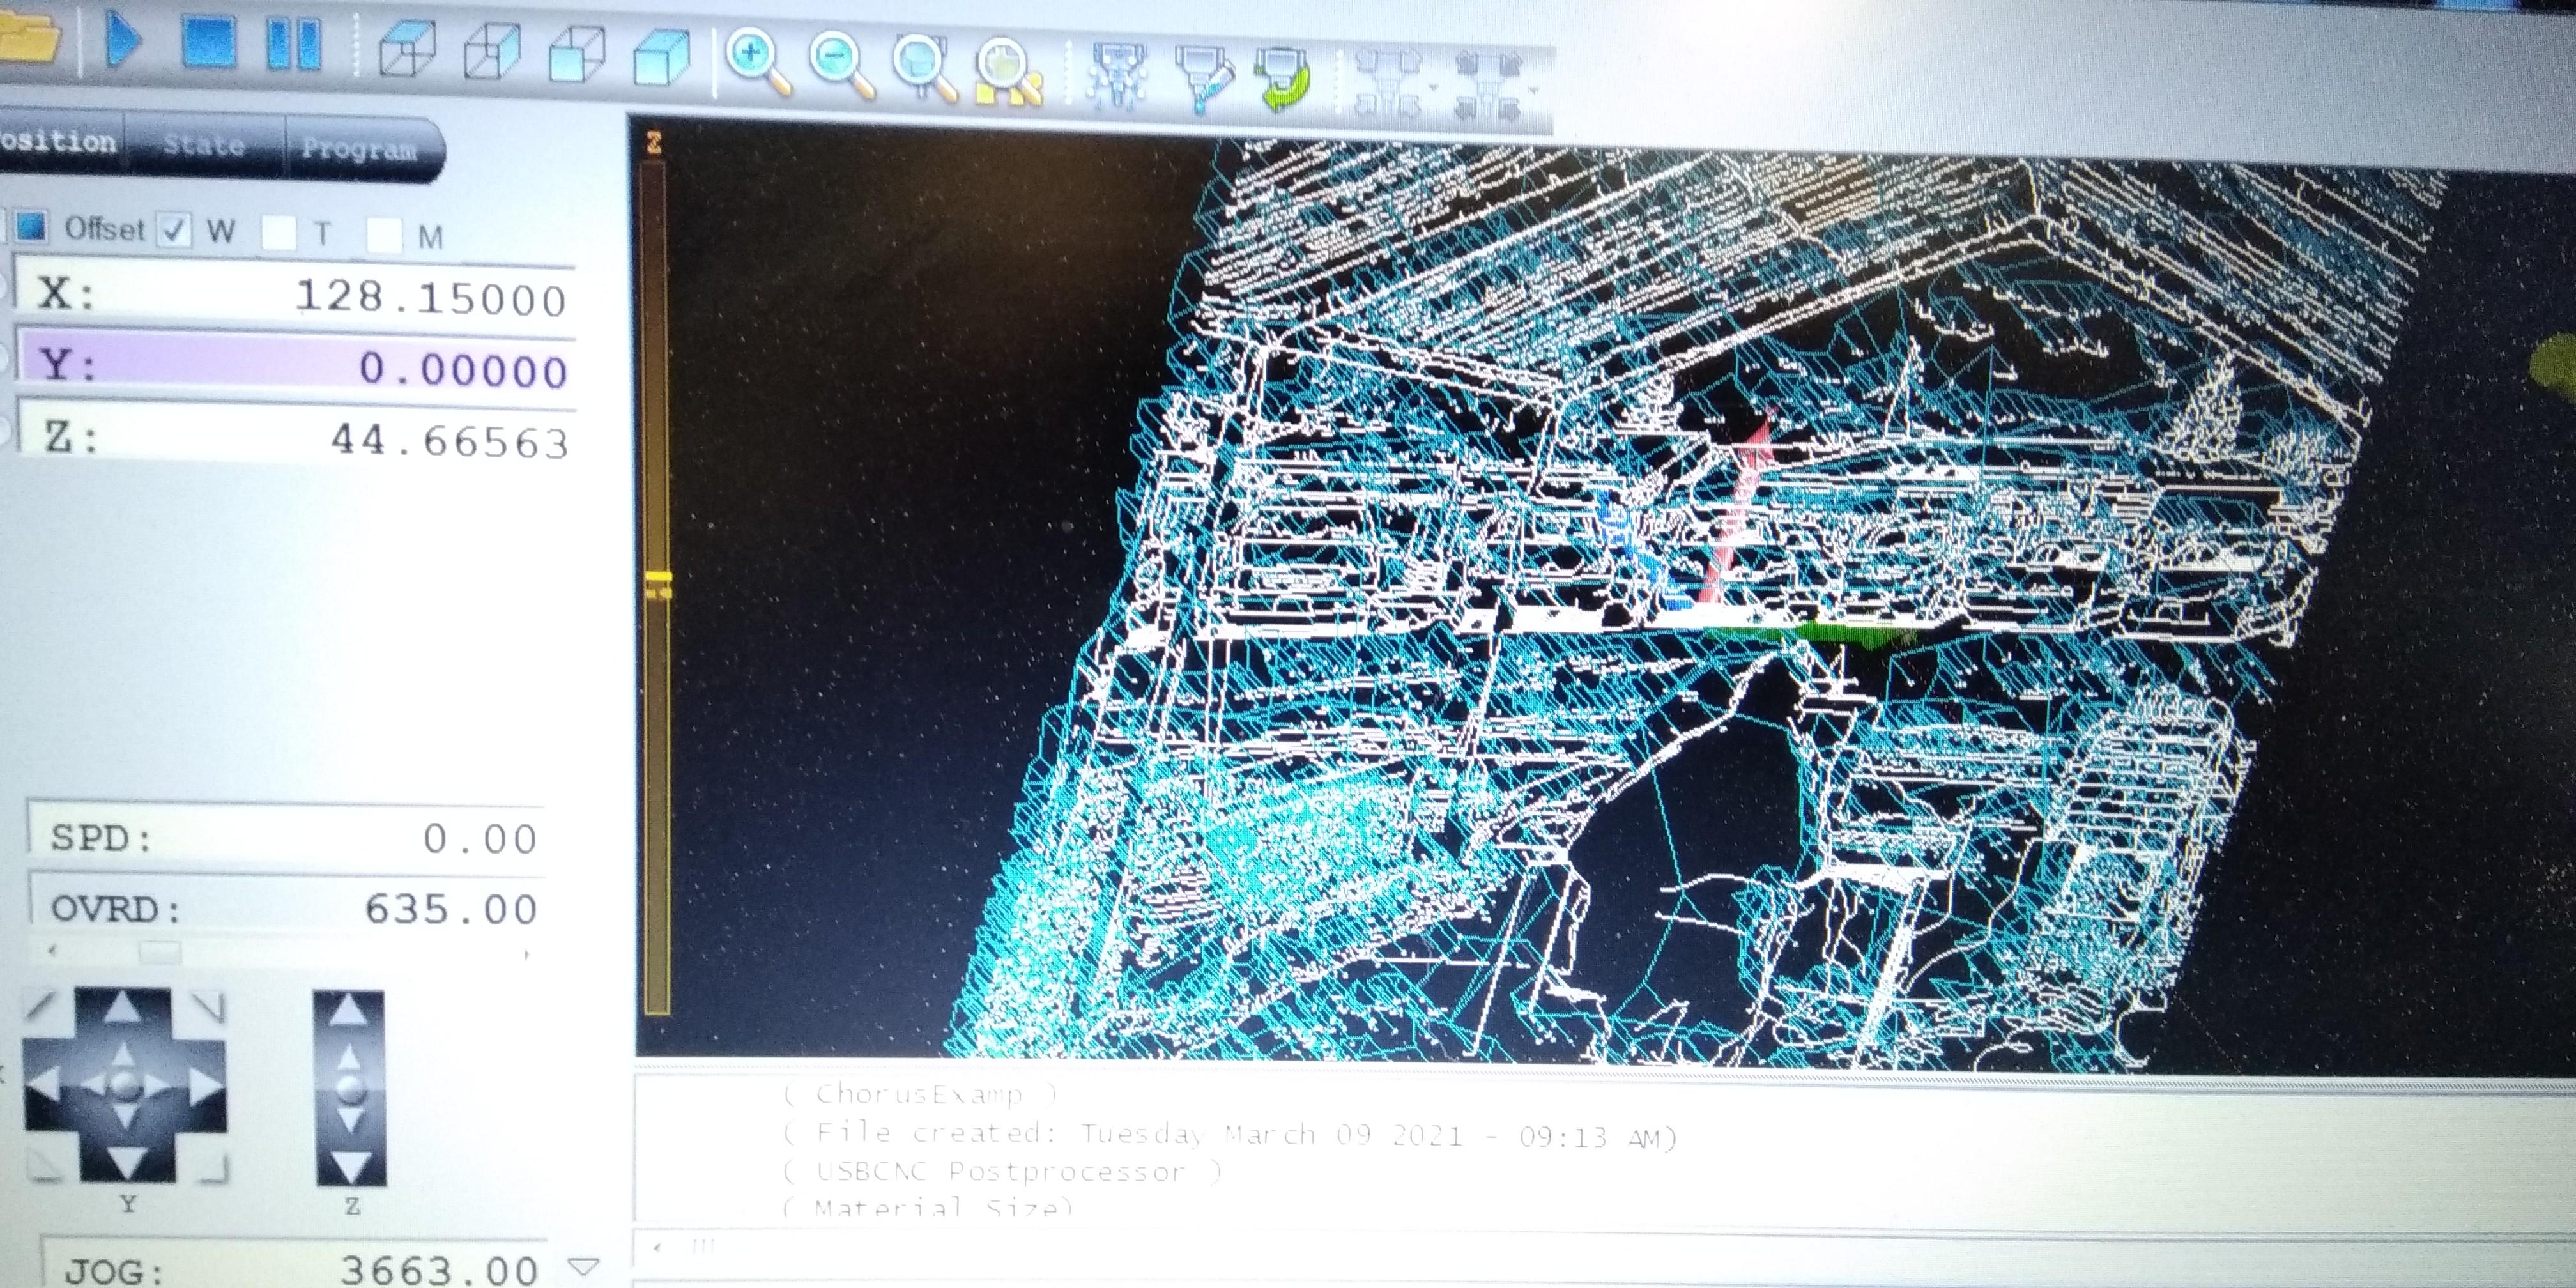Open the Program tab
Screen dimensions: 2576x1288
(359, 149)
